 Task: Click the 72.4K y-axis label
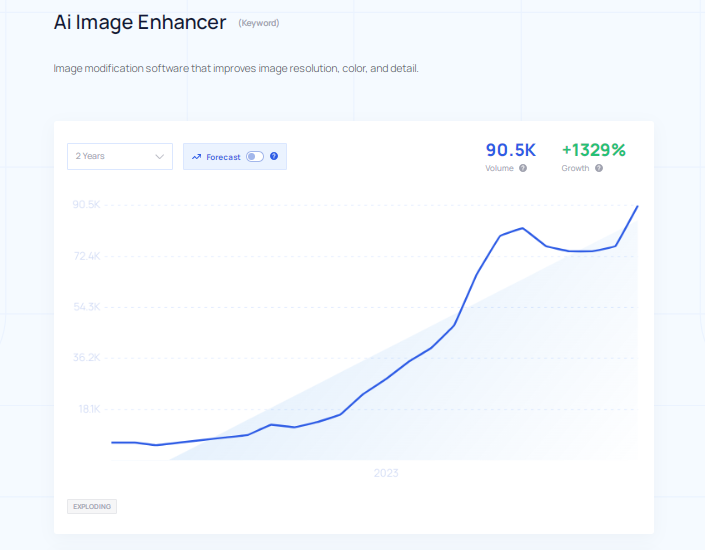(87, 257)
